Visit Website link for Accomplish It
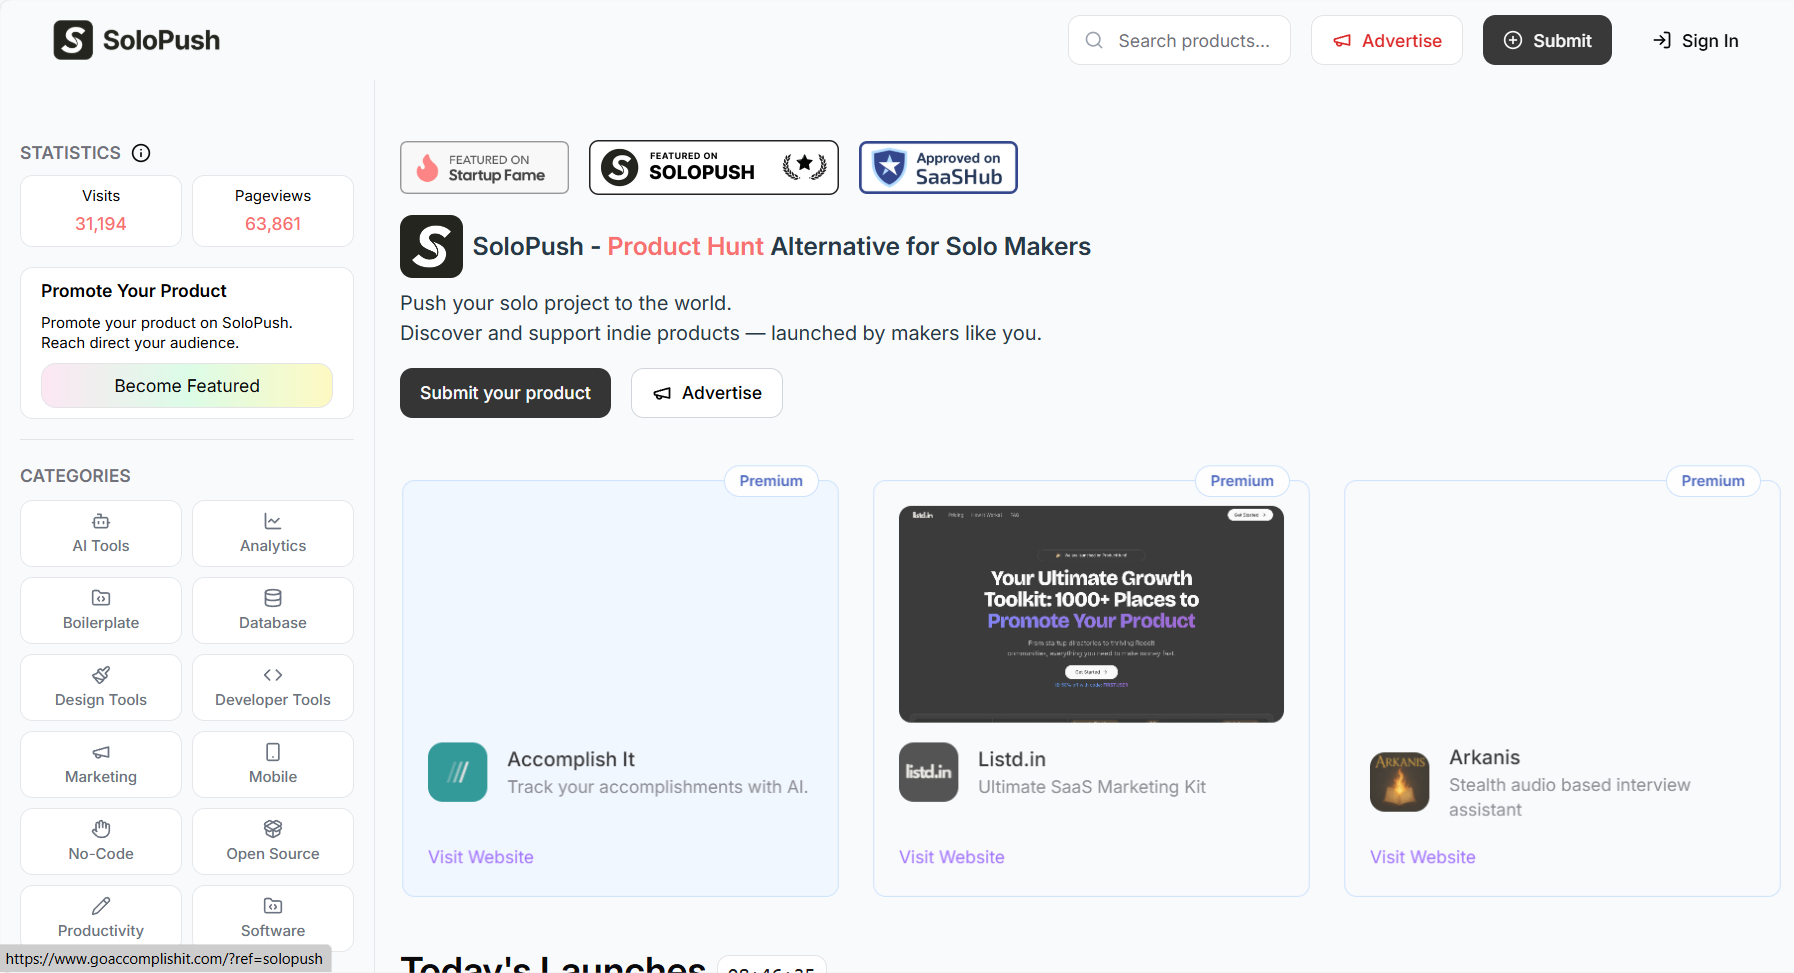The width and height of the screenshot is (1794, 973). pos(481,857)
